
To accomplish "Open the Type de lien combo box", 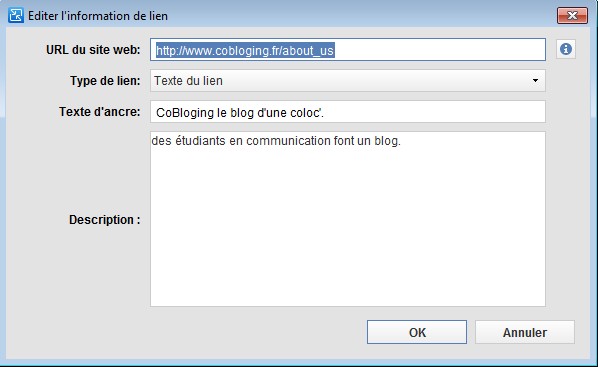I will pos(347,80).
